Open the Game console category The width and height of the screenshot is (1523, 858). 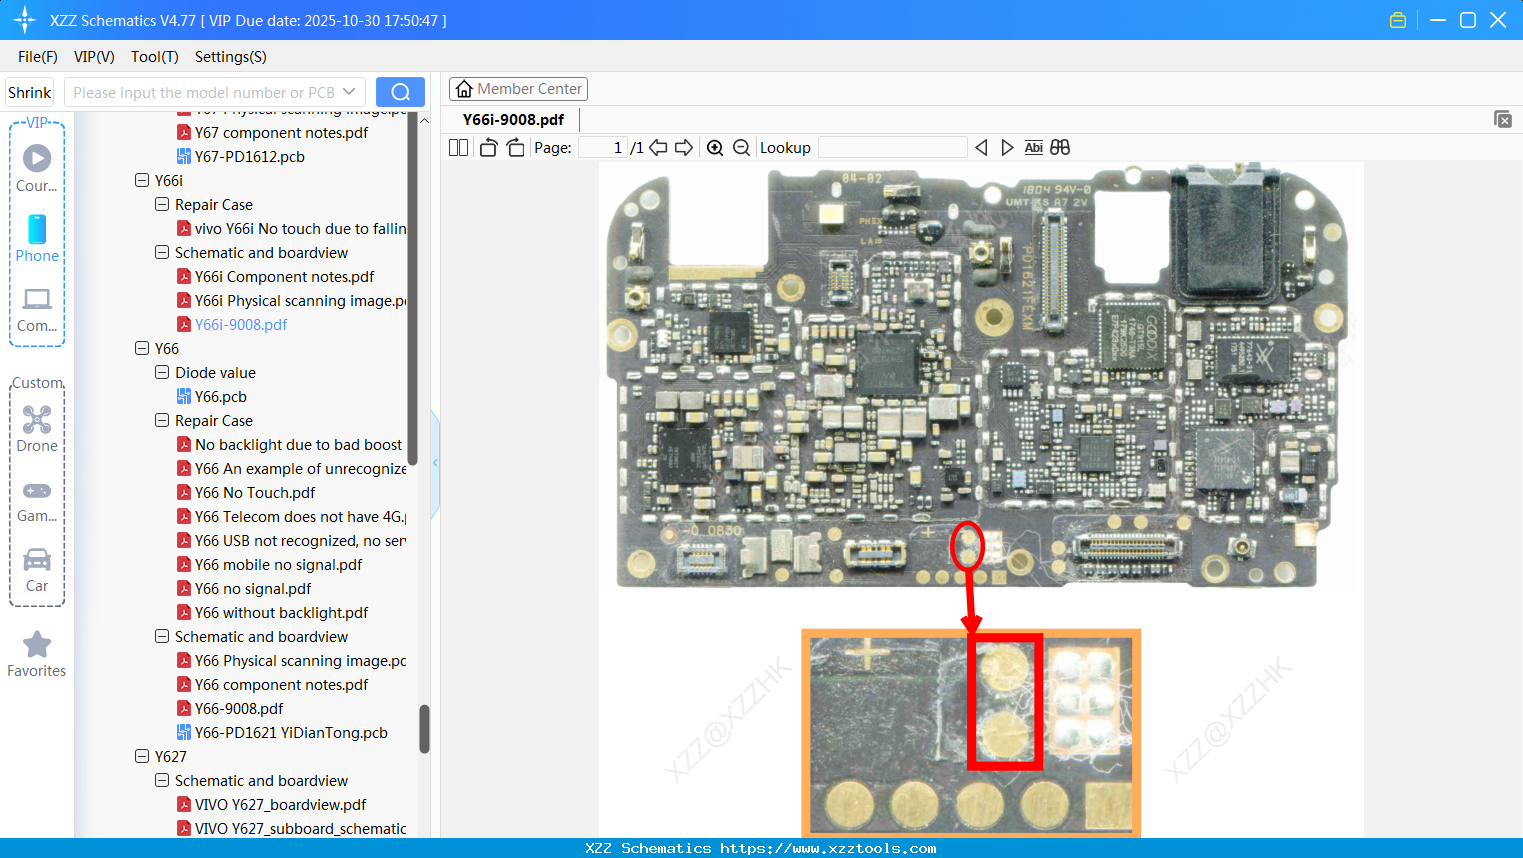[x=37, y=490]
